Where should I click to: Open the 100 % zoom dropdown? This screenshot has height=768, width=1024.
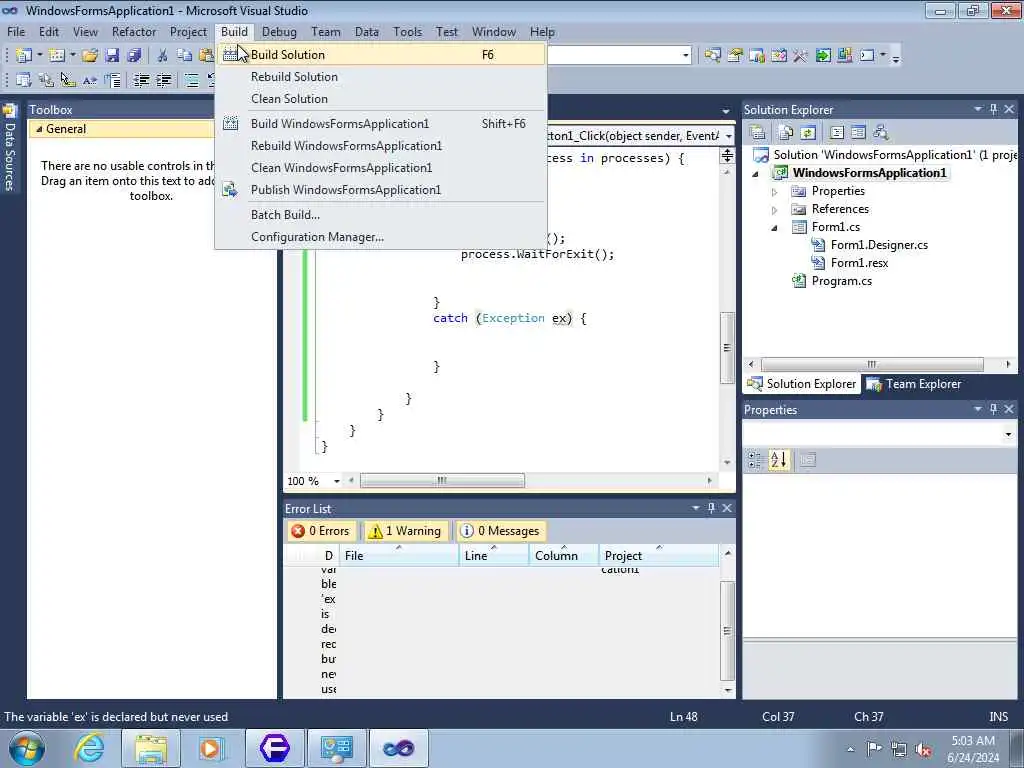(x=336, y=481)
